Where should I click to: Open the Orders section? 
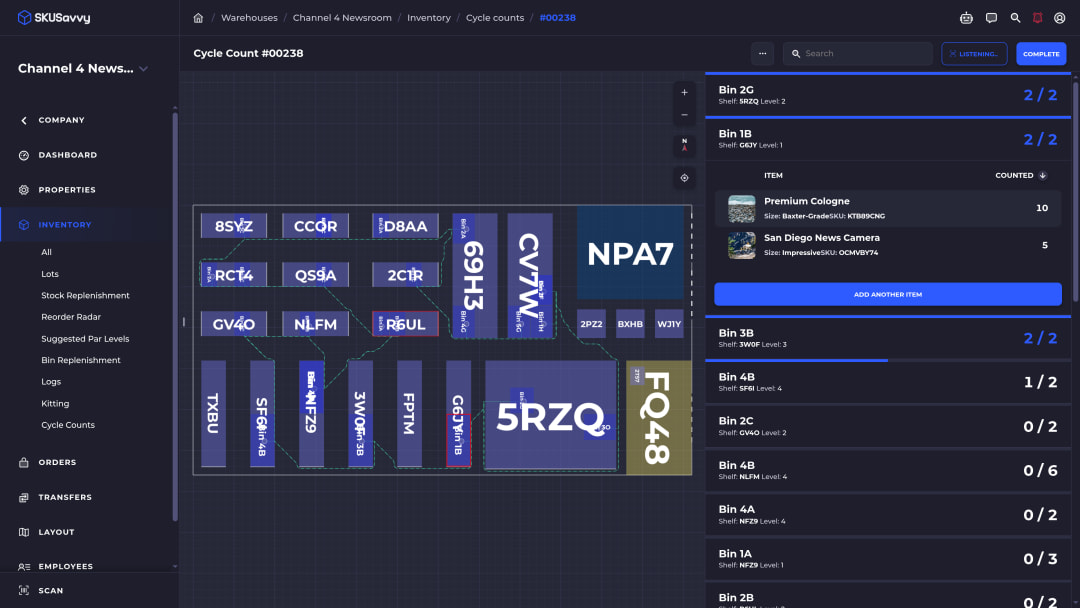point(57,463)
